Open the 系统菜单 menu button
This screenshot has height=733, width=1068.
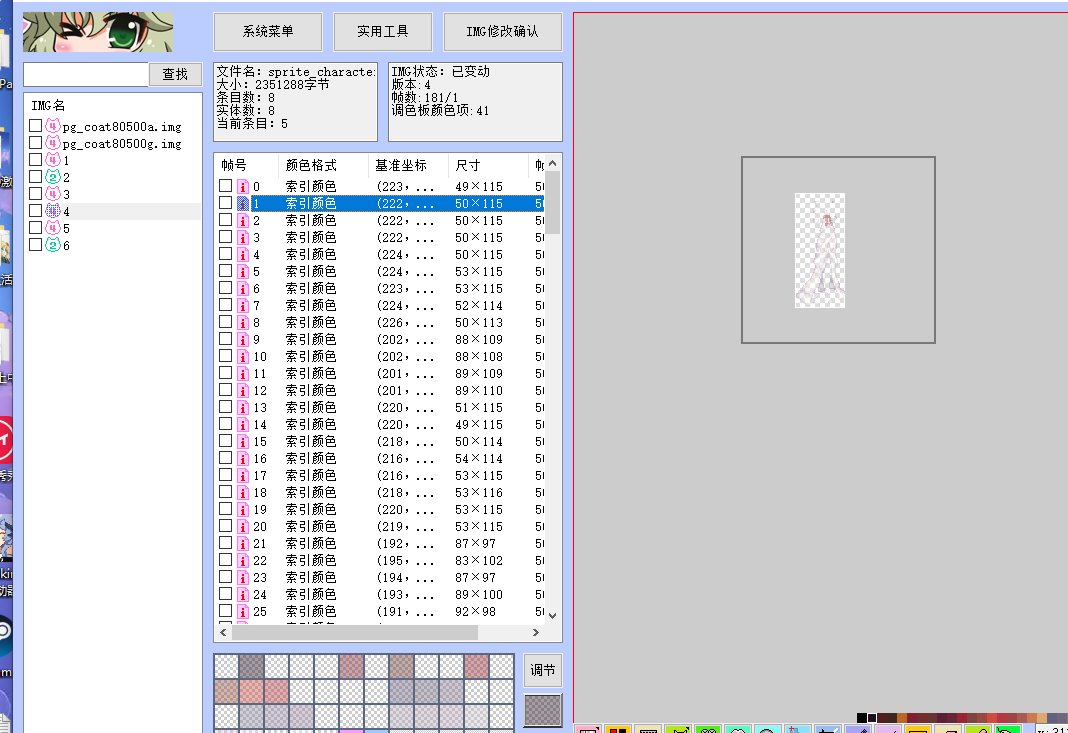[268, 32]
